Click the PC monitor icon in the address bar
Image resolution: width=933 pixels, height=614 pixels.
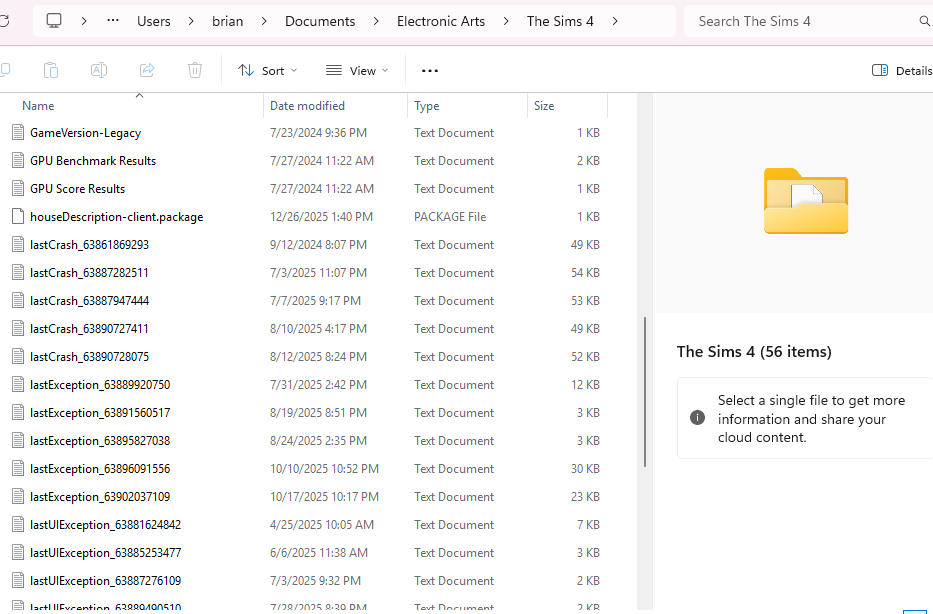(x=54, y=21)
